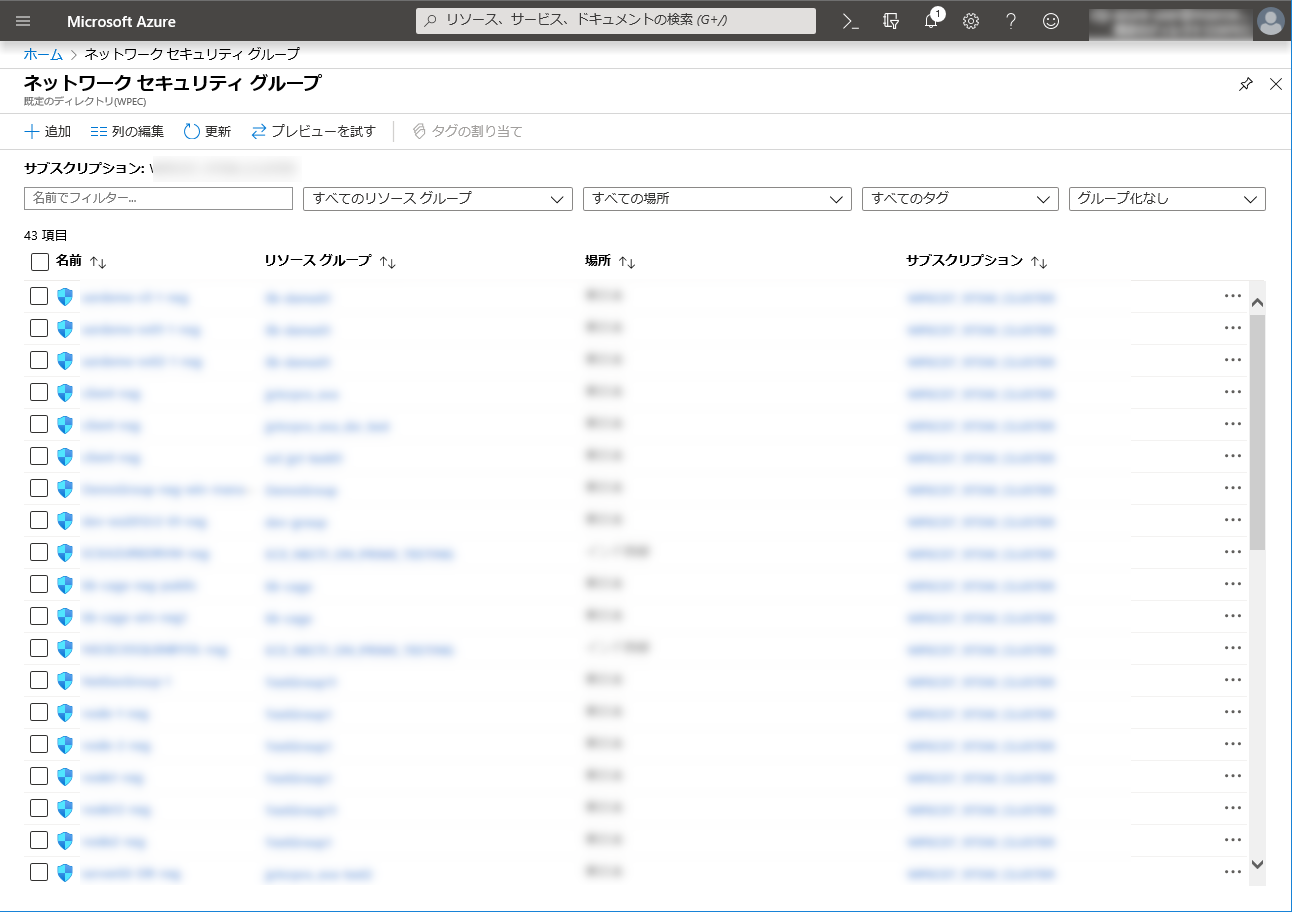Open the directory and subscription filter icon

click(x=891, y=21)
